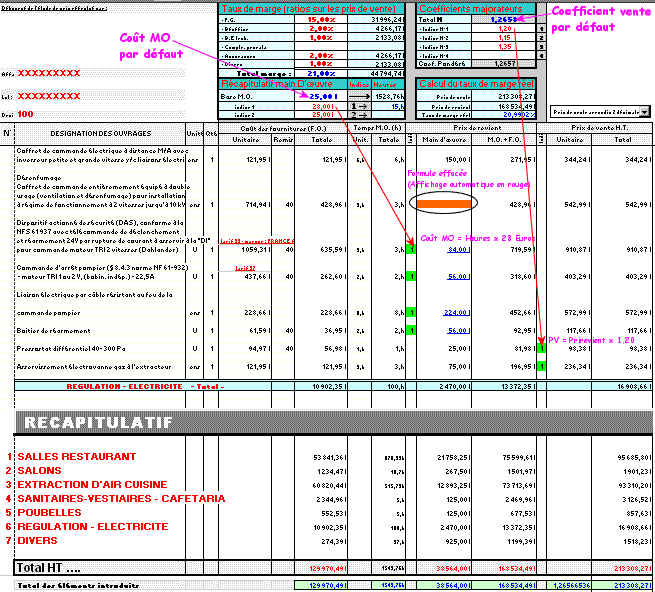Viewport: 655px width, 592px height.
Task: Select green index cell in Dahlander row
Action: pos(411,251)
